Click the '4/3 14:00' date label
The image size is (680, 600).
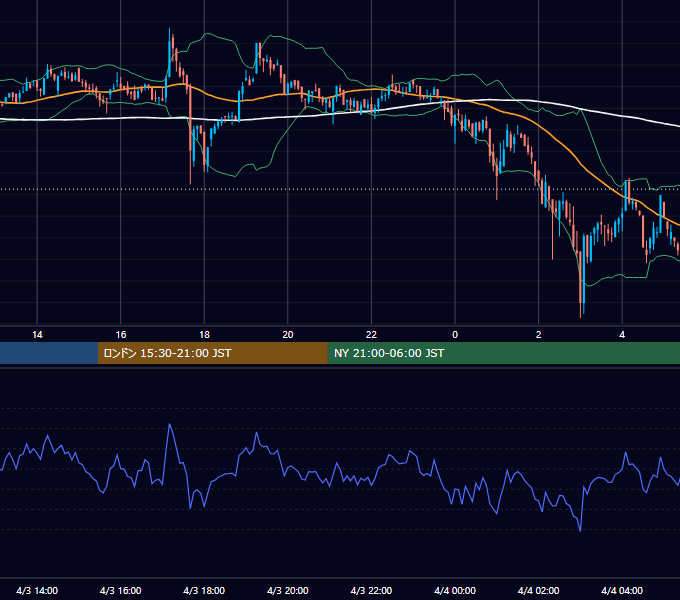coord(37,590)
